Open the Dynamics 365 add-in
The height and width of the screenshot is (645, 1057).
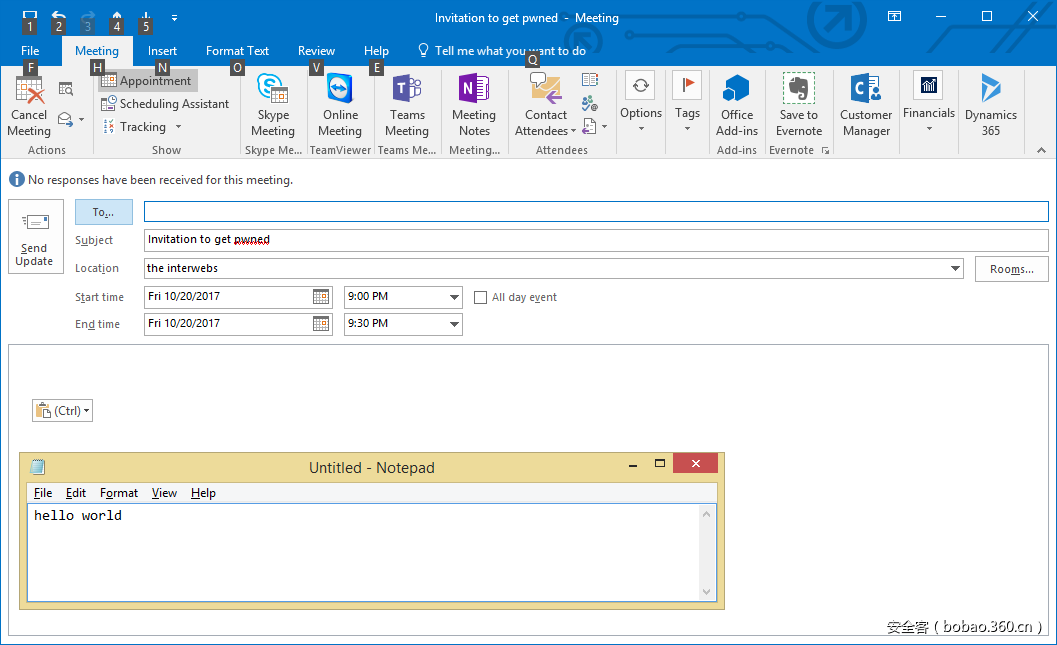point(990,106)
